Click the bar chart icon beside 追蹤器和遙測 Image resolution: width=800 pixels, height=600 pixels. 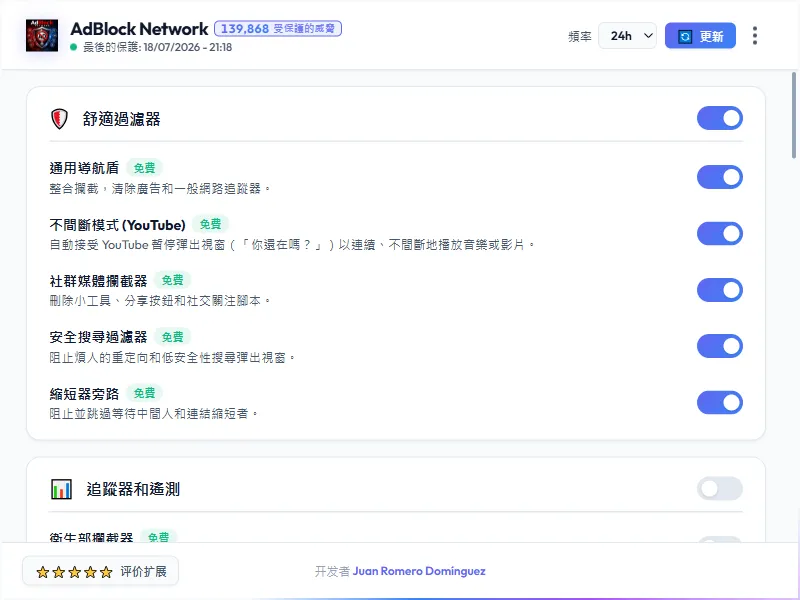(x=61, y=489)
